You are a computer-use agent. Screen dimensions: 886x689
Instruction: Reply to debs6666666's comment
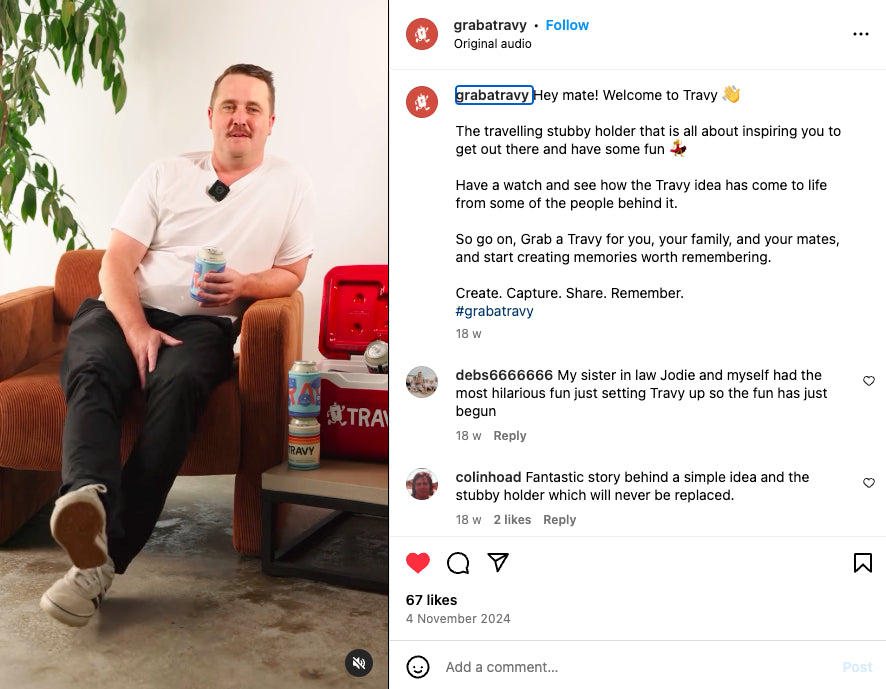click(x=510, y=436)
